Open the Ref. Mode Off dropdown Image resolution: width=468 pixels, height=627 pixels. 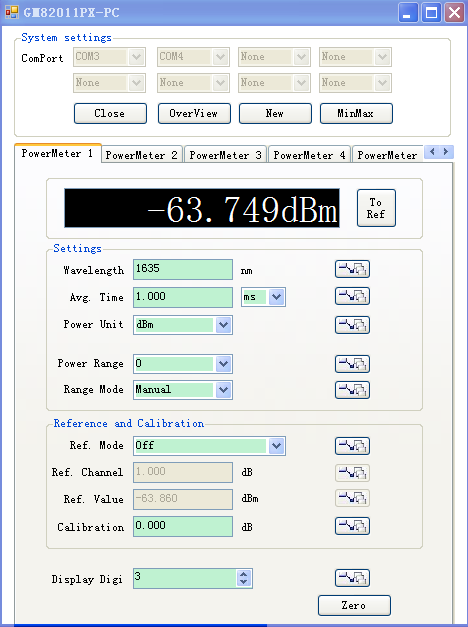tap(276, 445)
